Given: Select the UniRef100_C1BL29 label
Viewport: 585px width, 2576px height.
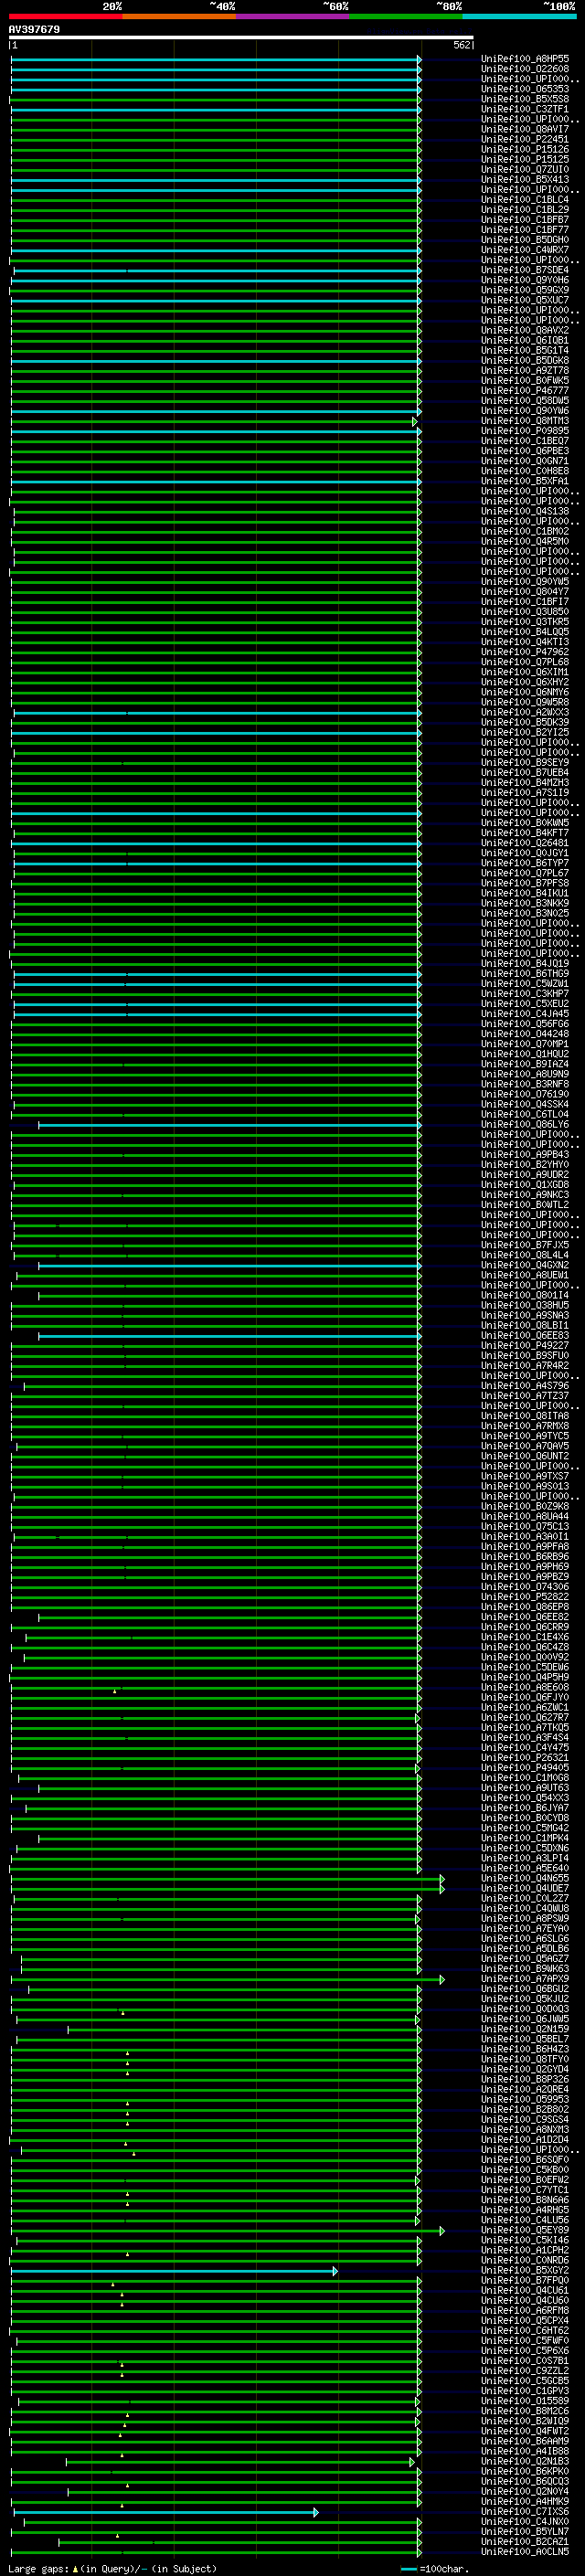Looking at the screenshot, I should [525, 209].
